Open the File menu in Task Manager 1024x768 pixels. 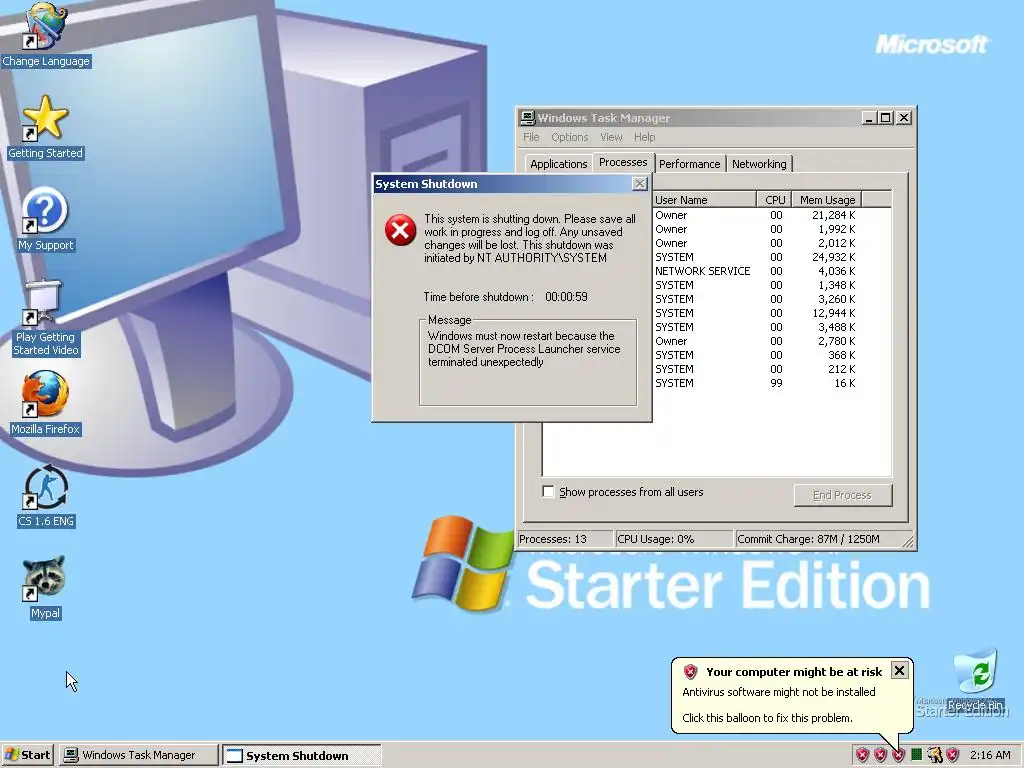531,137
